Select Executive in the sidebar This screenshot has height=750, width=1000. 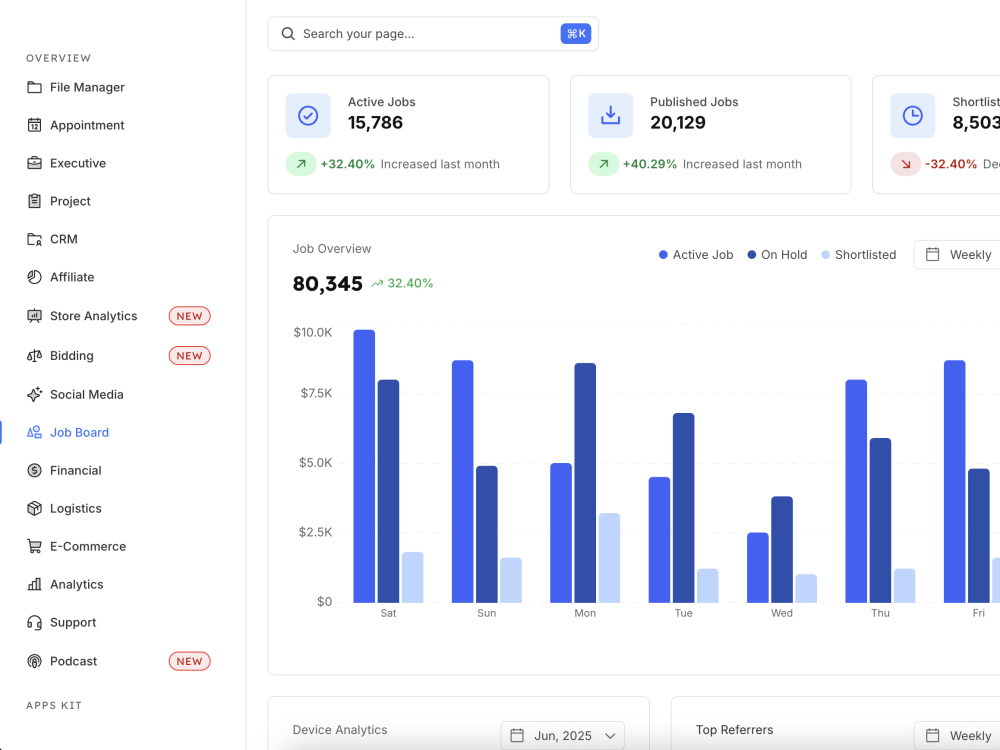point(78,163)
